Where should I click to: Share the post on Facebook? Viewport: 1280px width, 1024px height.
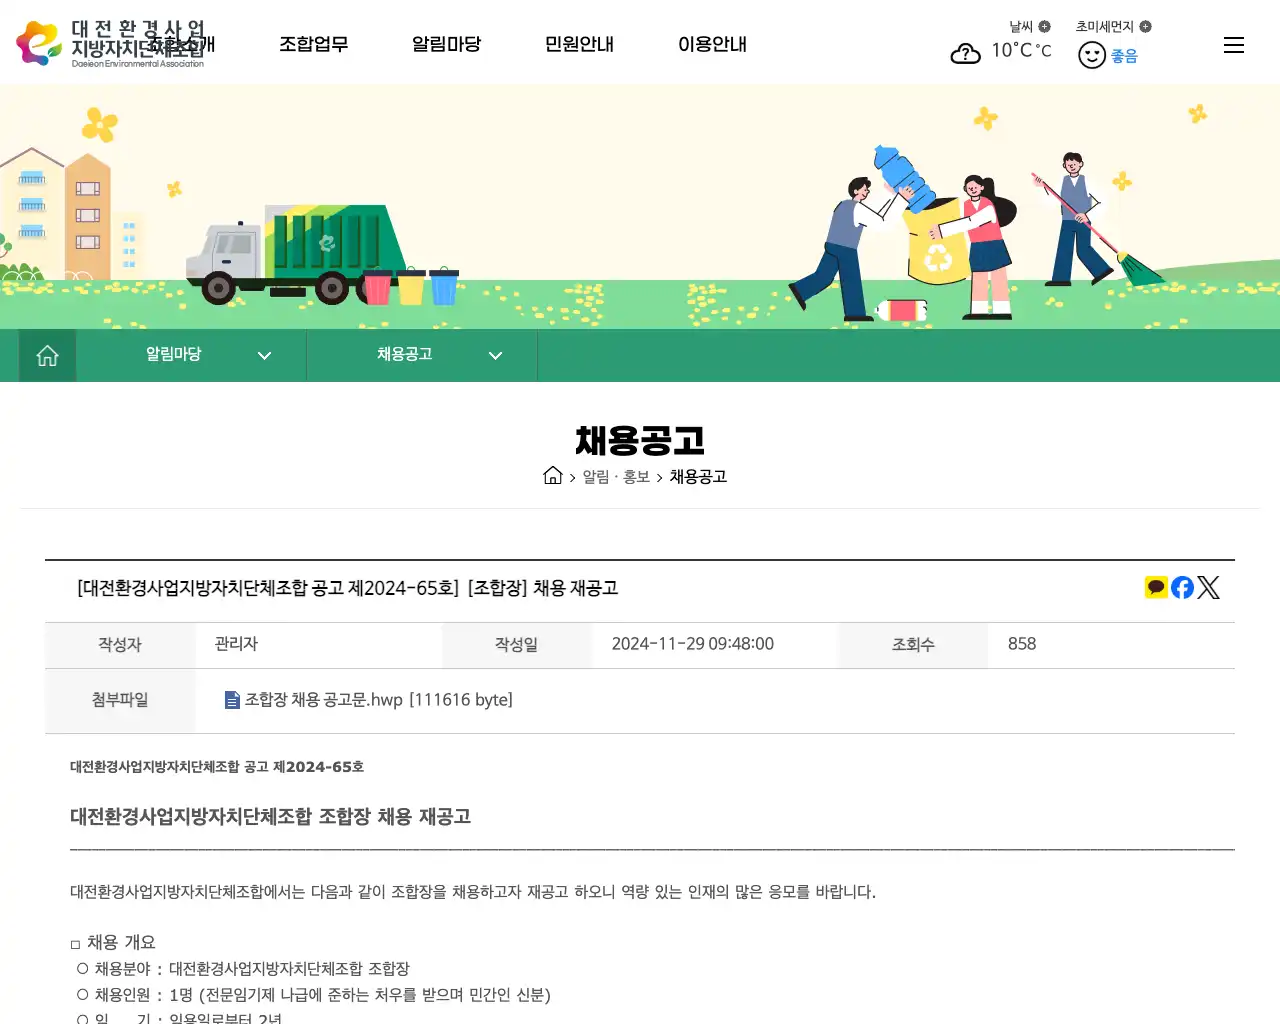(1182, 587)
